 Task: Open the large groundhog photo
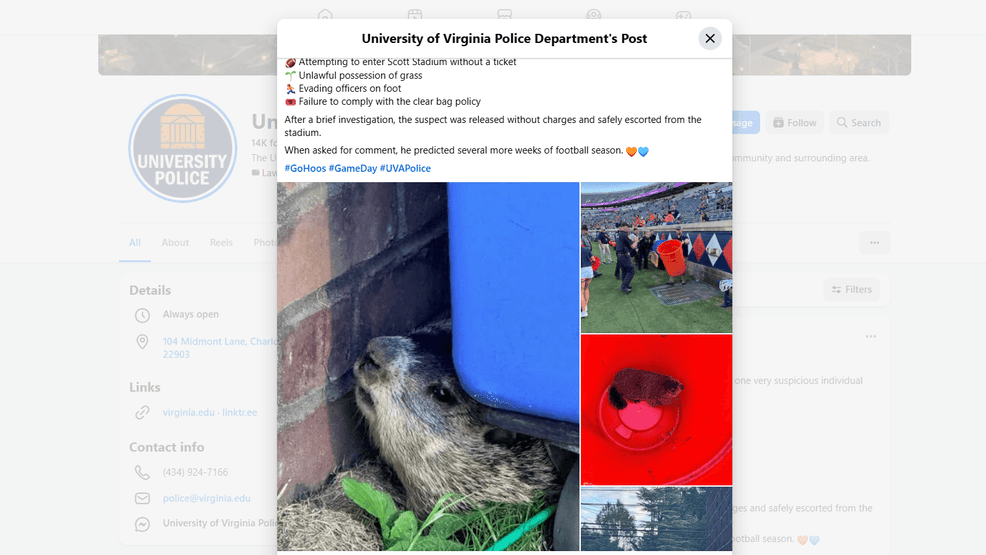point(428,366)
